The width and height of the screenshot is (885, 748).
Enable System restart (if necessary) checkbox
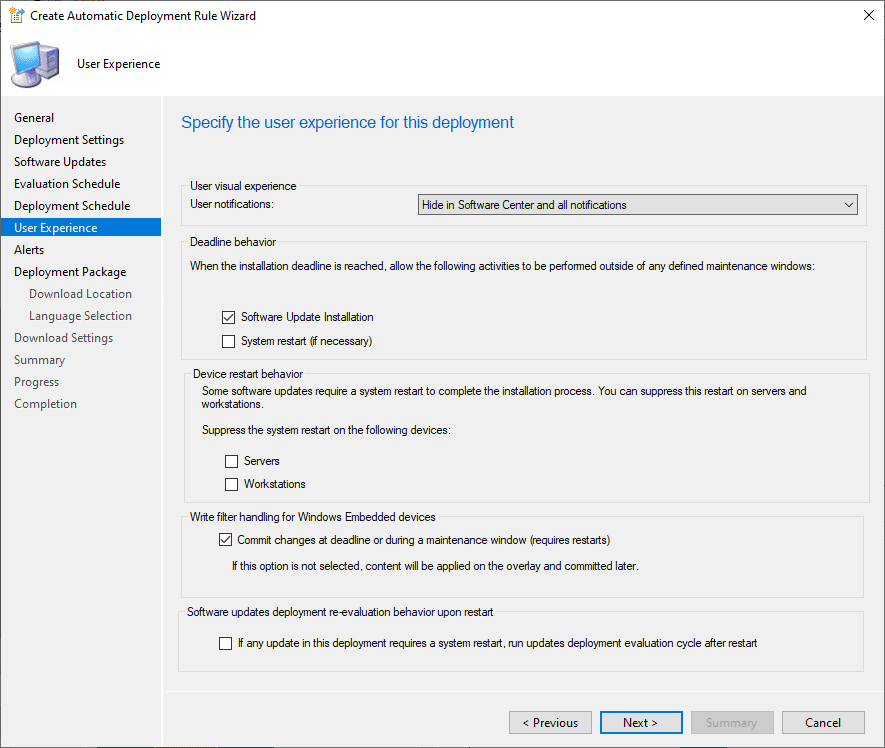click(x=230, y=341)
